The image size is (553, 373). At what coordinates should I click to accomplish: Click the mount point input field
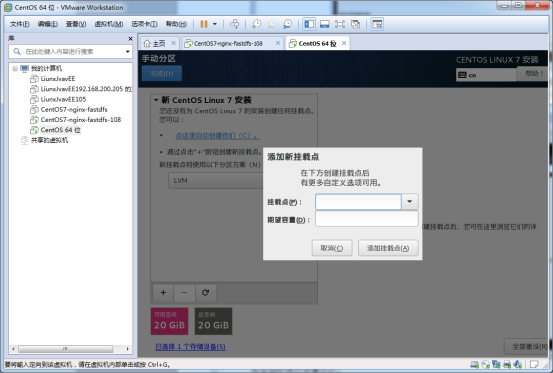[358, 202]
